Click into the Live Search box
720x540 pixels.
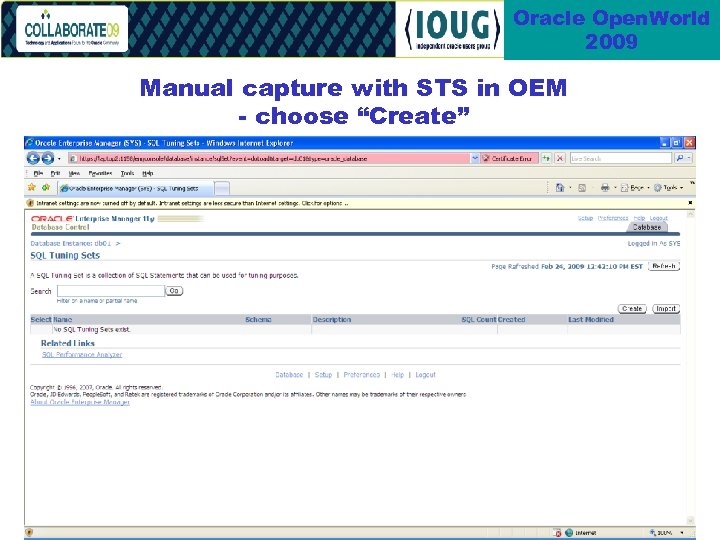[621, 158]
